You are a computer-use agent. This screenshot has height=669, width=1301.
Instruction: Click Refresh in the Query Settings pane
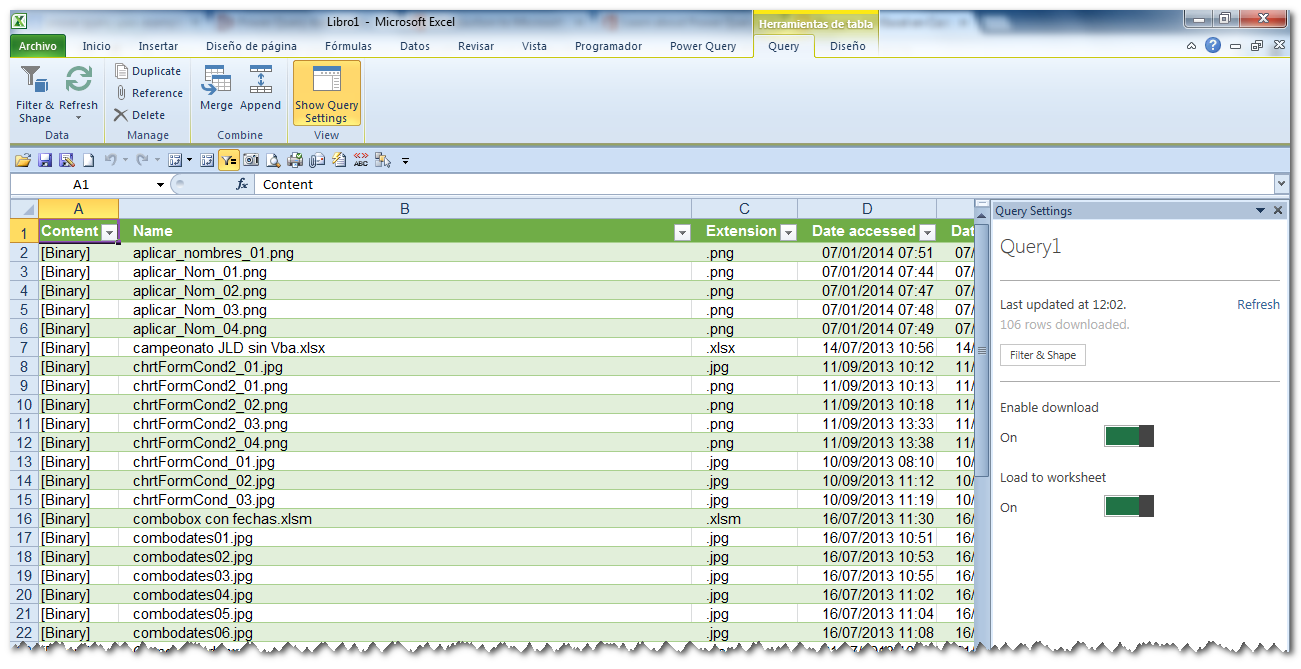coord(1257,304)
